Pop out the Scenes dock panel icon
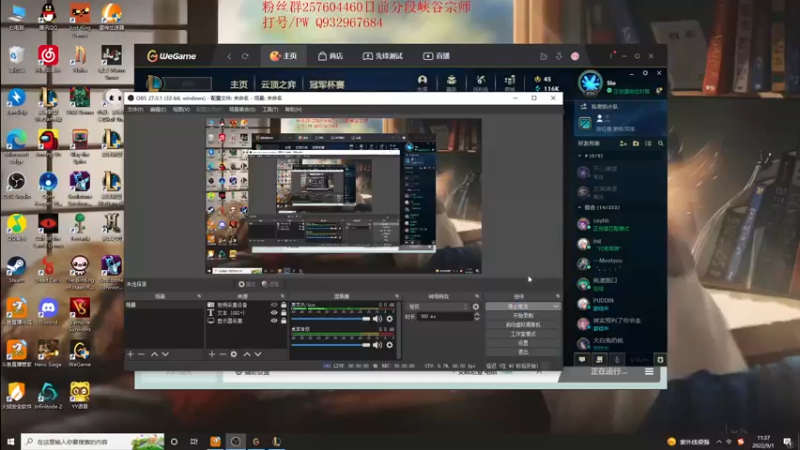The image size is (800, 450). 199,296
